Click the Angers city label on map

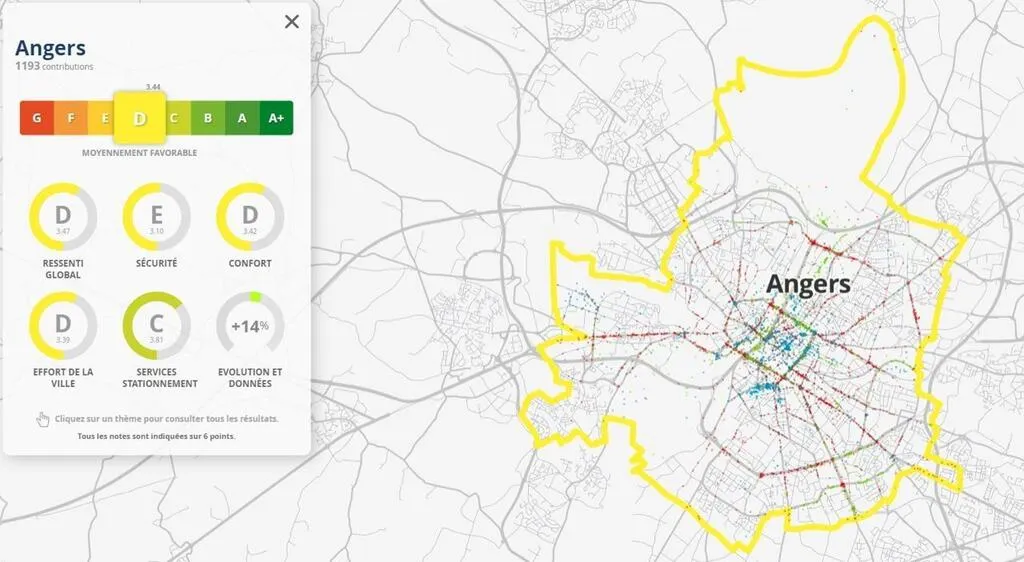coord(808,285)
